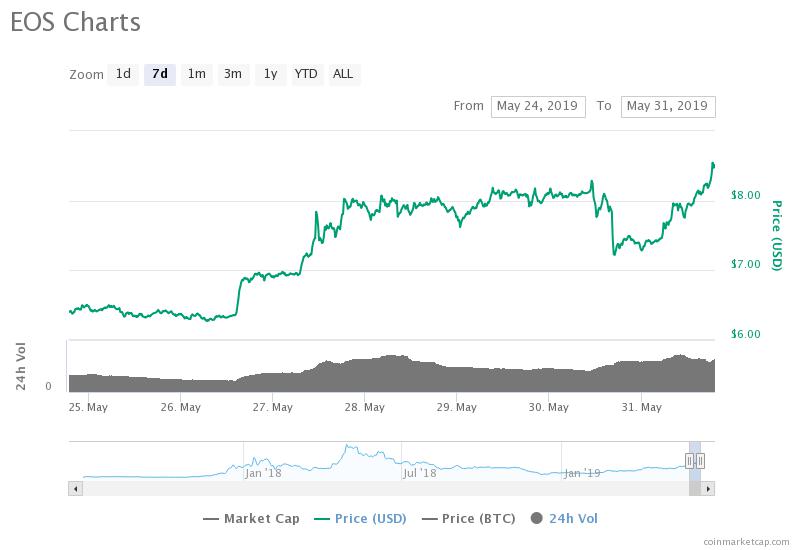800x550 pixels.
Task: Click the EOS Charts heading
Action: (x=76, y=22)
